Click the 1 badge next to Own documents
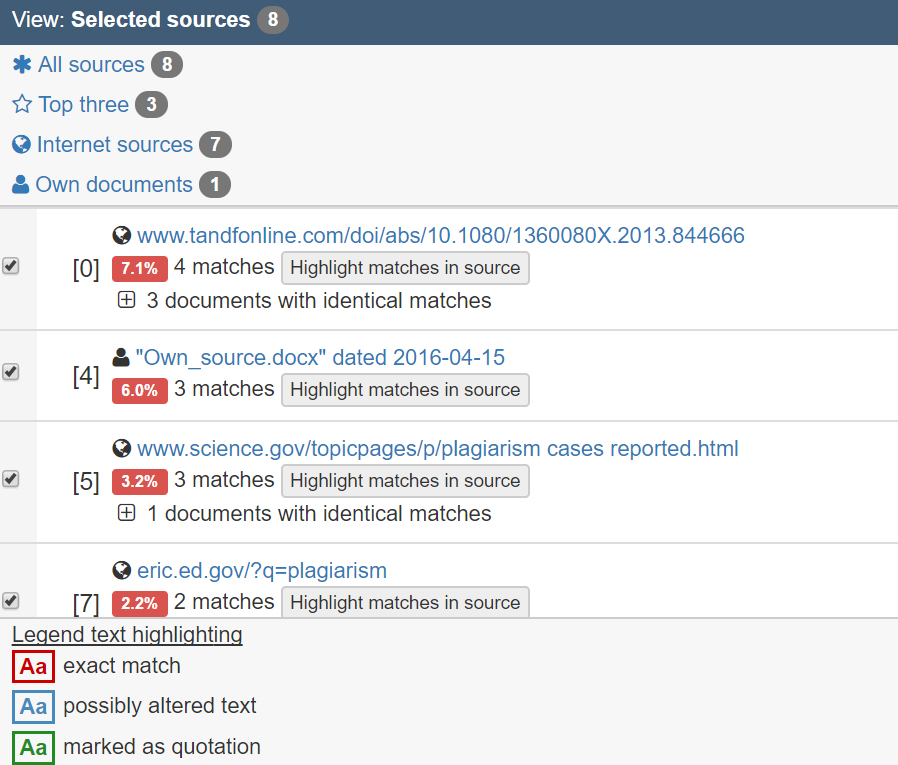898x765 pixels. (x=215, y=184)
